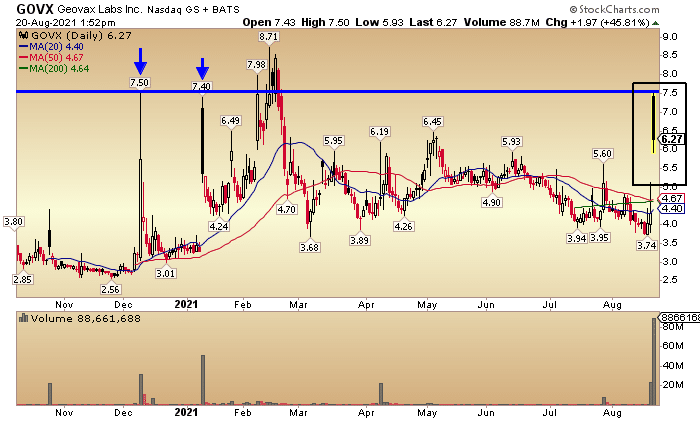Click the January volume spike bar

pyautogui.click(x=203, y=380)
